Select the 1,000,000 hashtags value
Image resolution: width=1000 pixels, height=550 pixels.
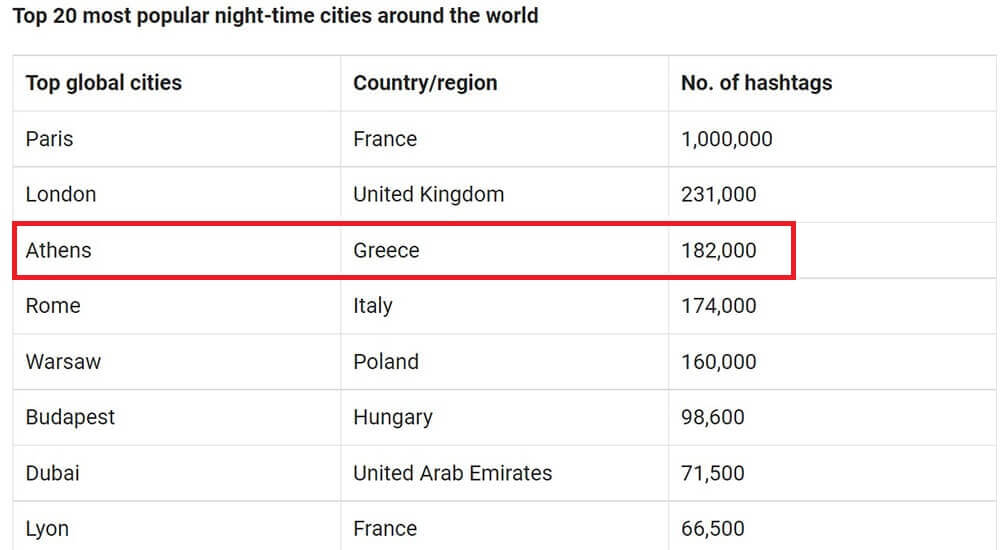(x=726, y=138)
